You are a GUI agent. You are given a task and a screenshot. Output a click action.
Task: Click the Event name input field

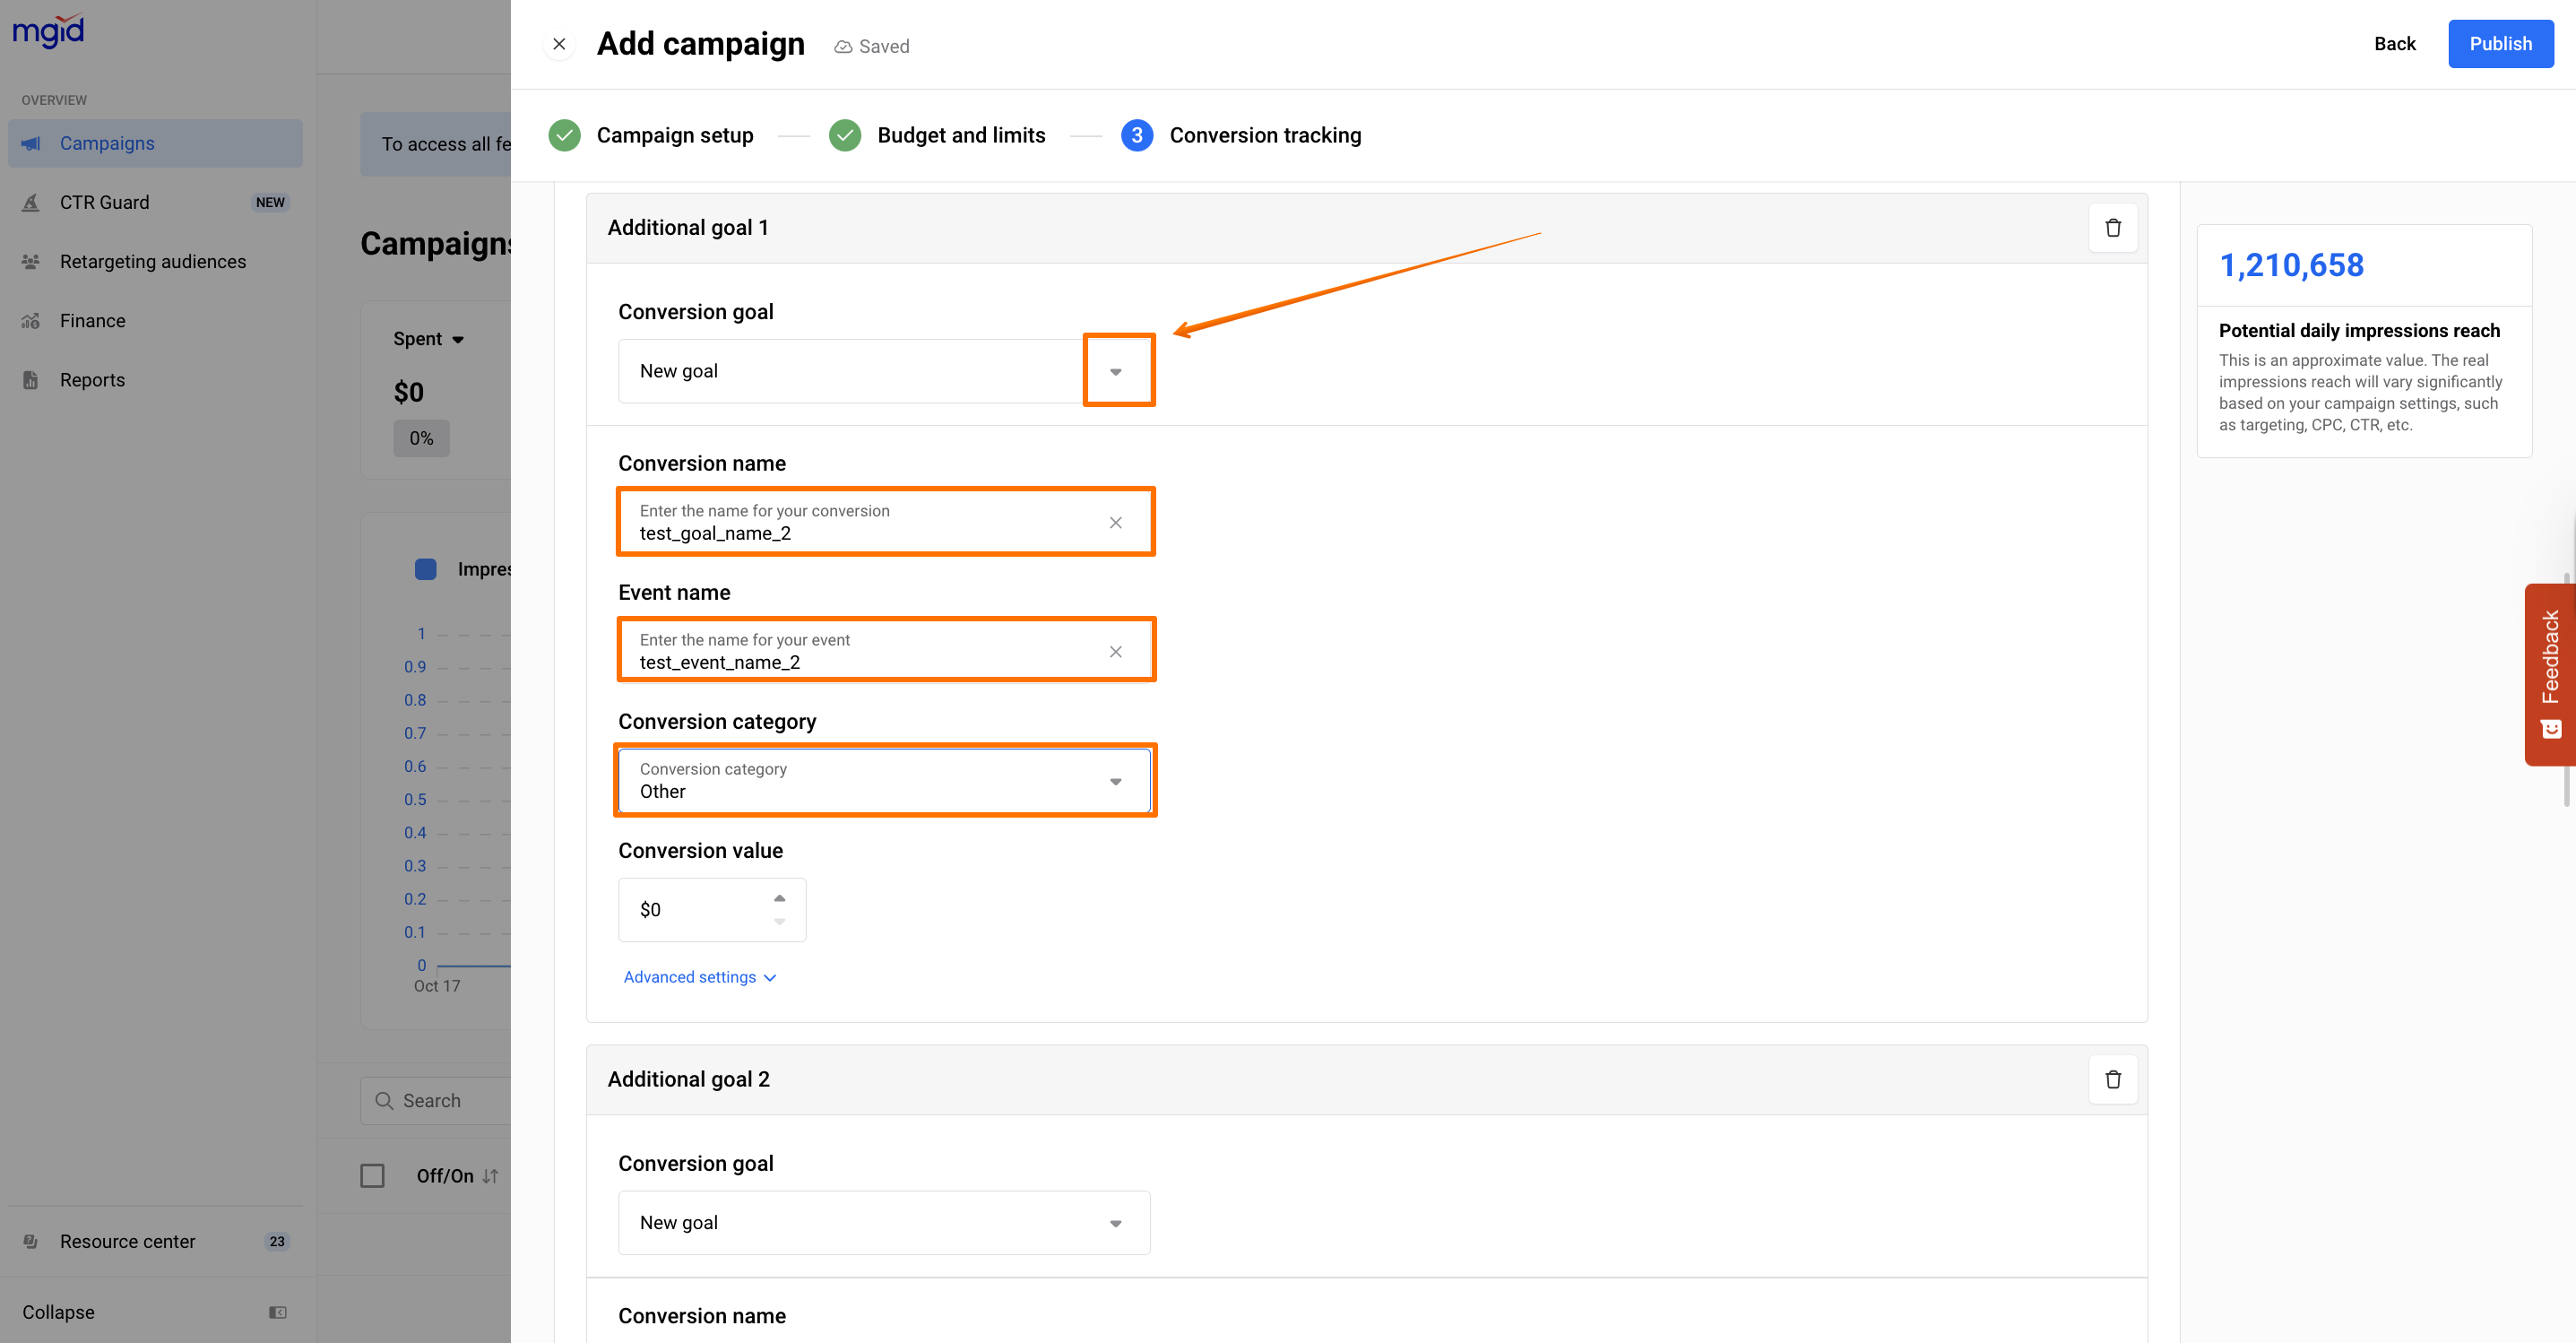(x=860, y=661)
